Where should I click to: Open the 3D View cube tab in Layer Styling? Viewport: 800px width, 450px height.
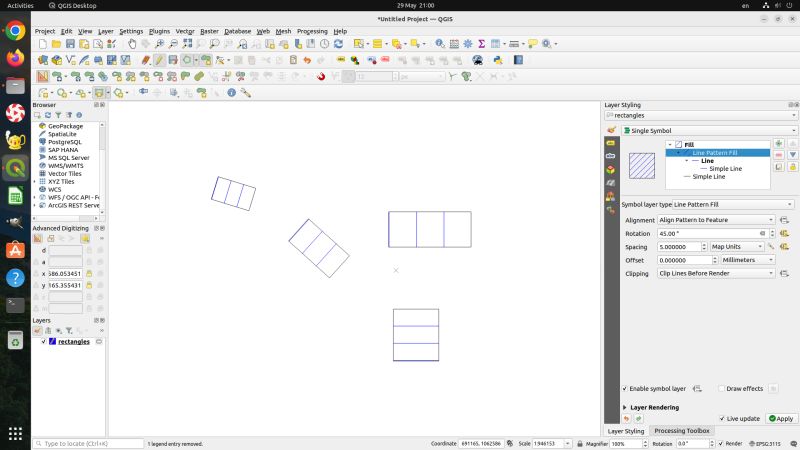611,169
